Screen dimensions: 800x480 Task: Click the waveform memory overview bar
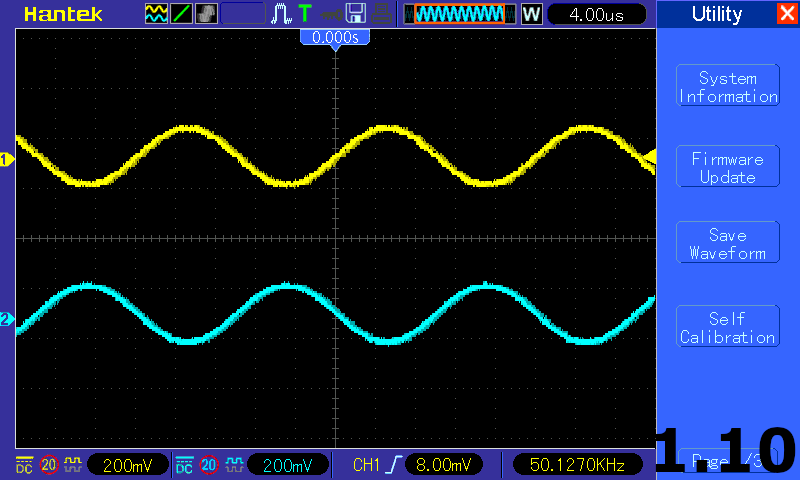click(459, 14)
